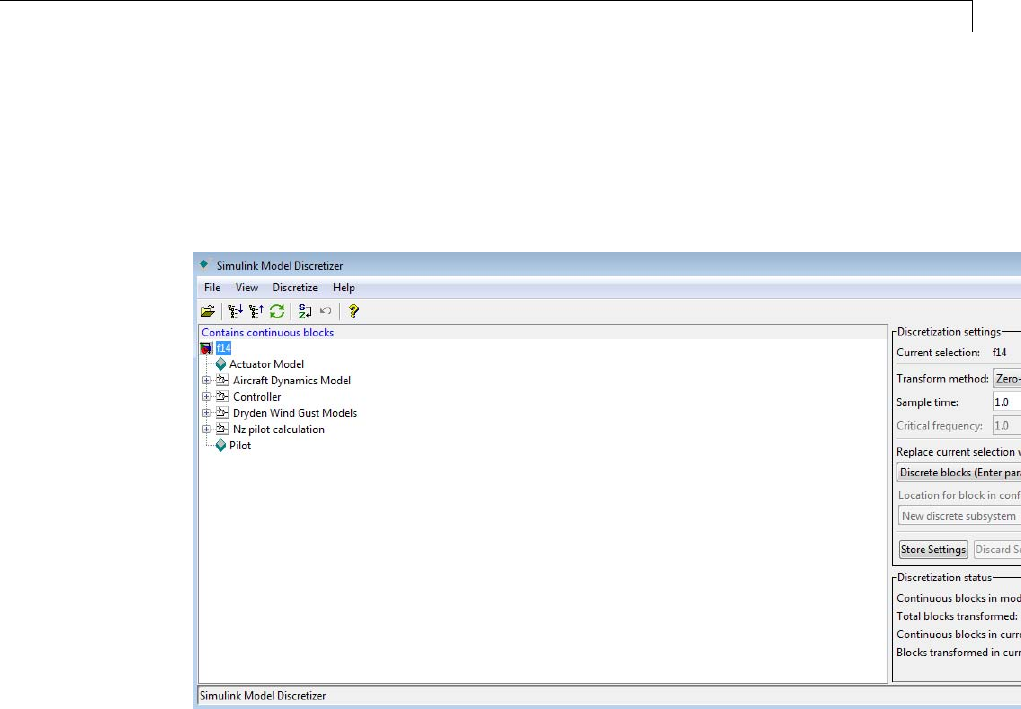Expand the Controller tree node
The width and height of the screenshot is (1021, 709).
[206, 396]
